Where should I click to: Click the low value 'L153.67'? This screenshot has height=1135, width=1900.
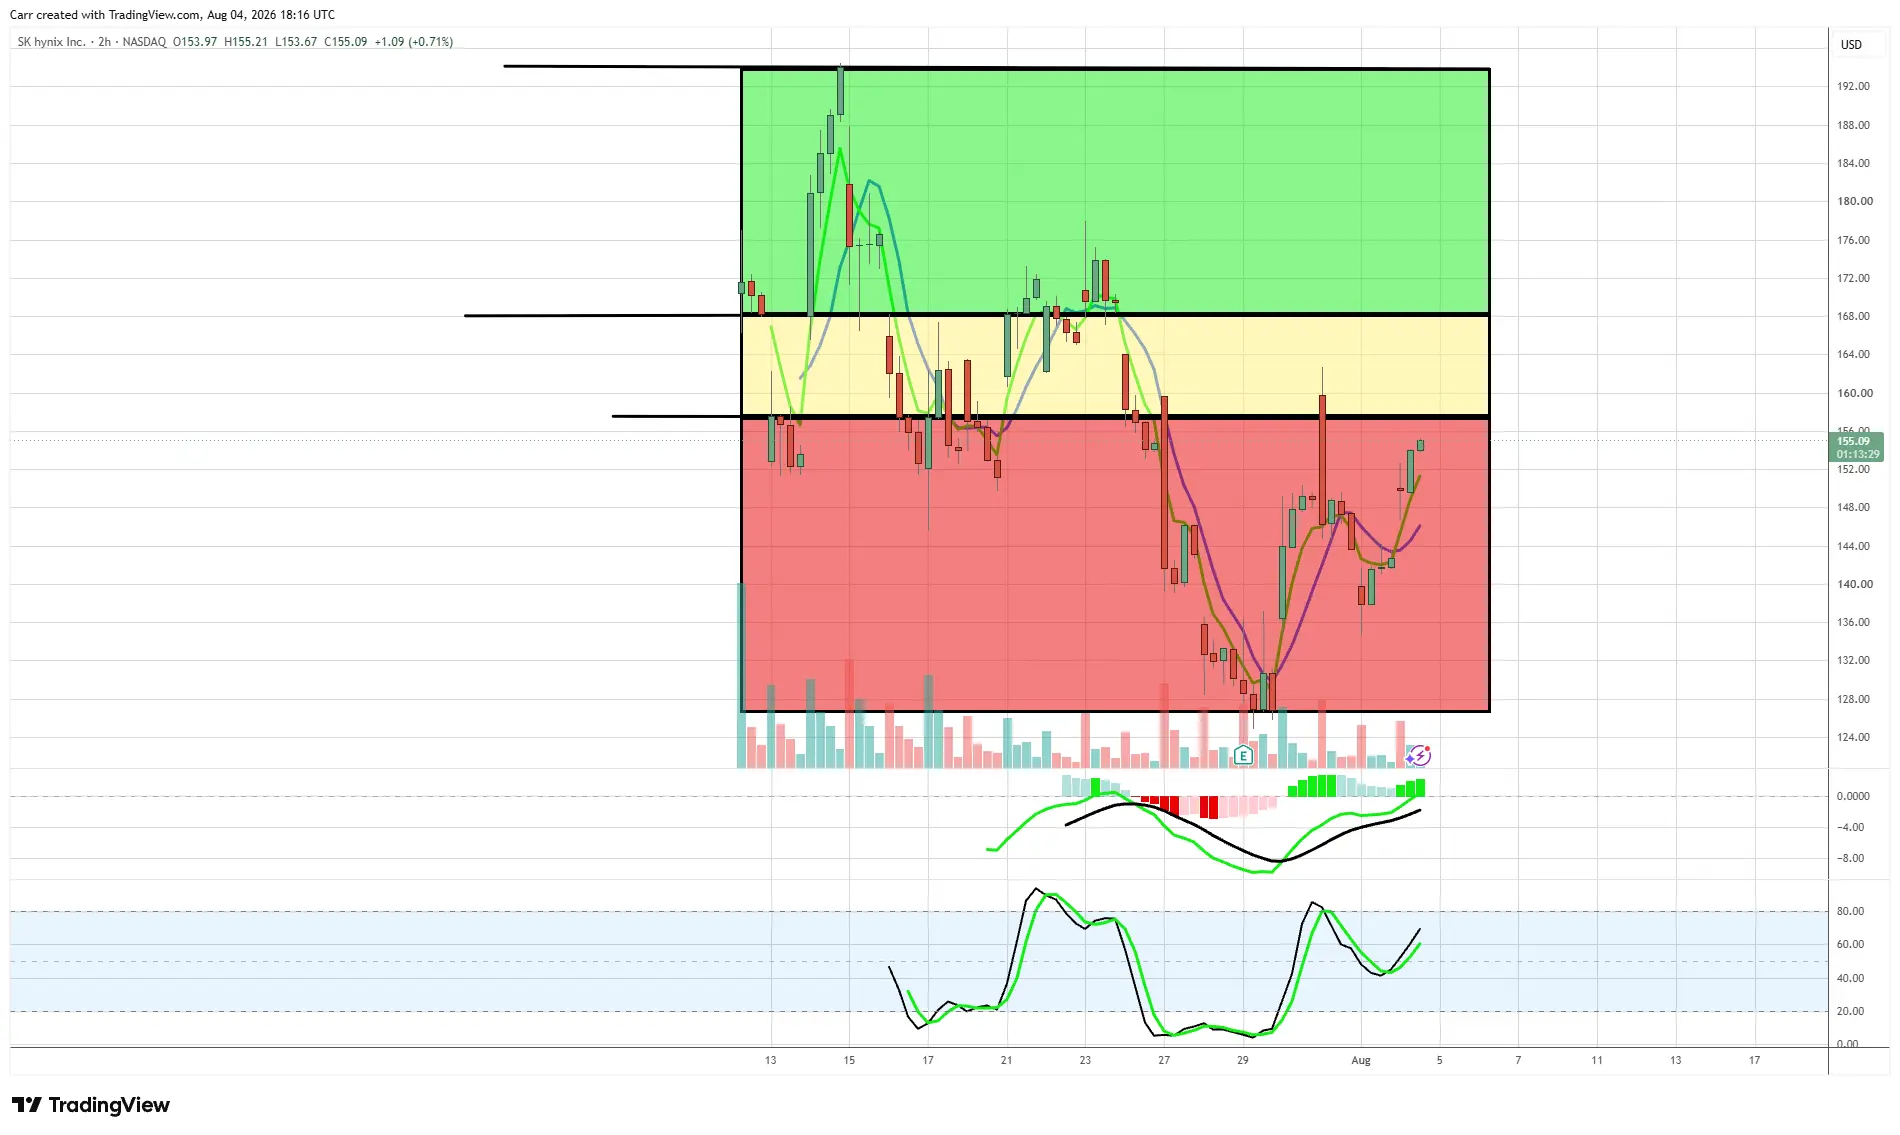coord(296,42)
